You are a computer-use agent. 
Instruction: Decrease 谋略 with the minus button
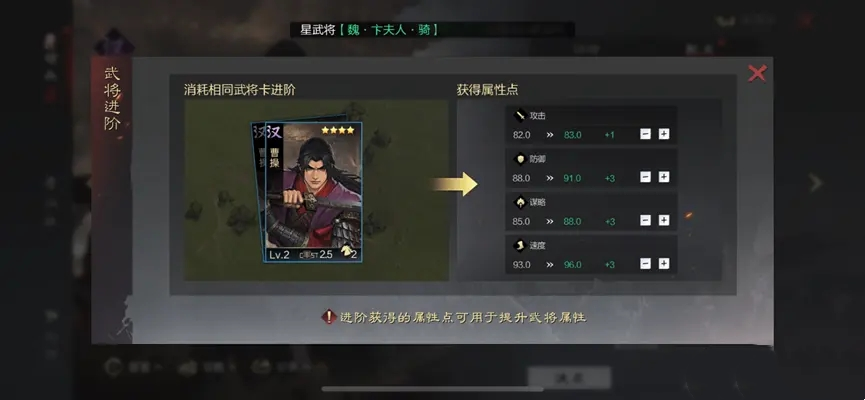pyautogui.click(x=645, y=221)
